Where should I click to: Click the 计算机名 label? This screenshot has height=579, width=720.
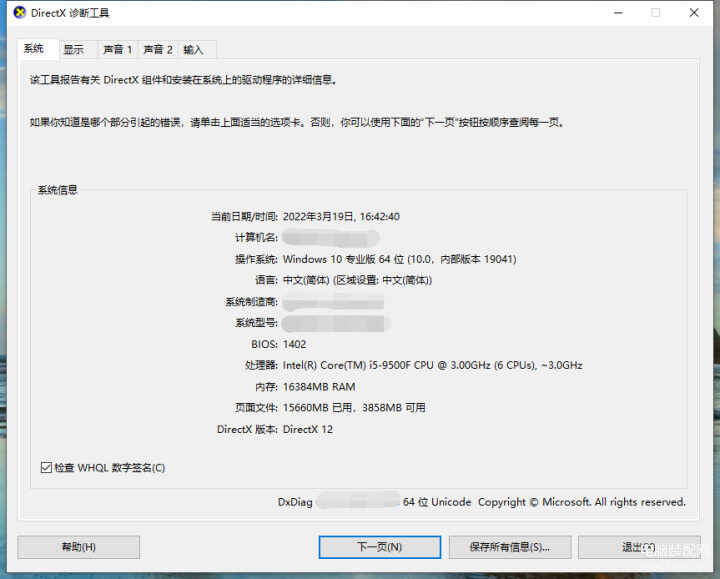[256, 238]
